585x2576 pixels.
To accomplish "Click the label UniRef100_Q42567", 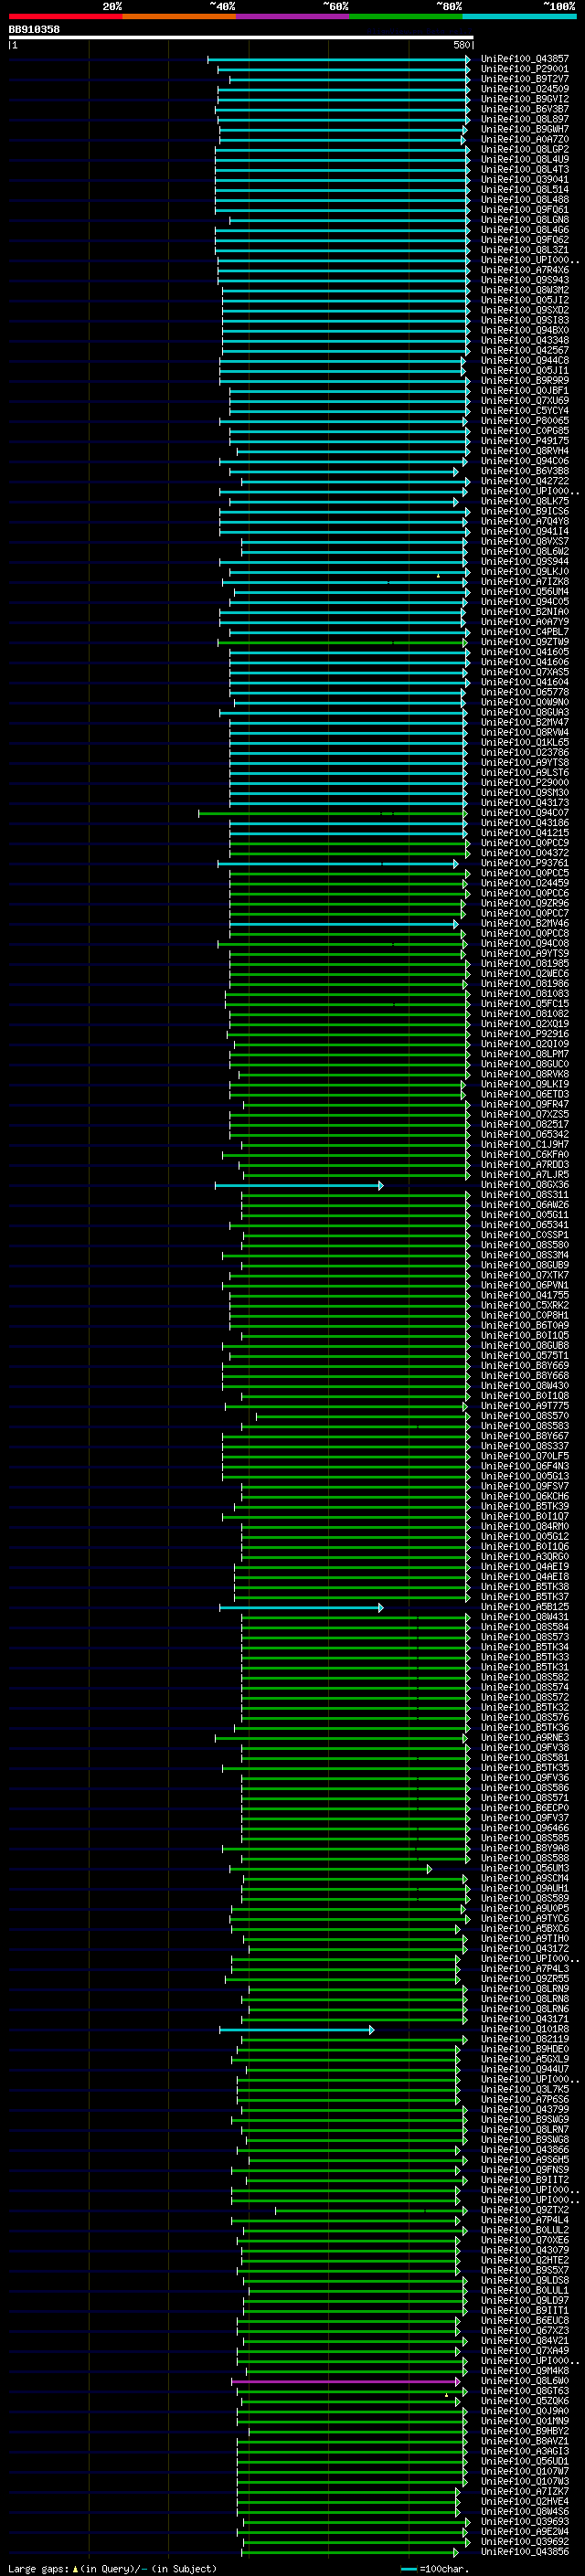I will (524, 350).
